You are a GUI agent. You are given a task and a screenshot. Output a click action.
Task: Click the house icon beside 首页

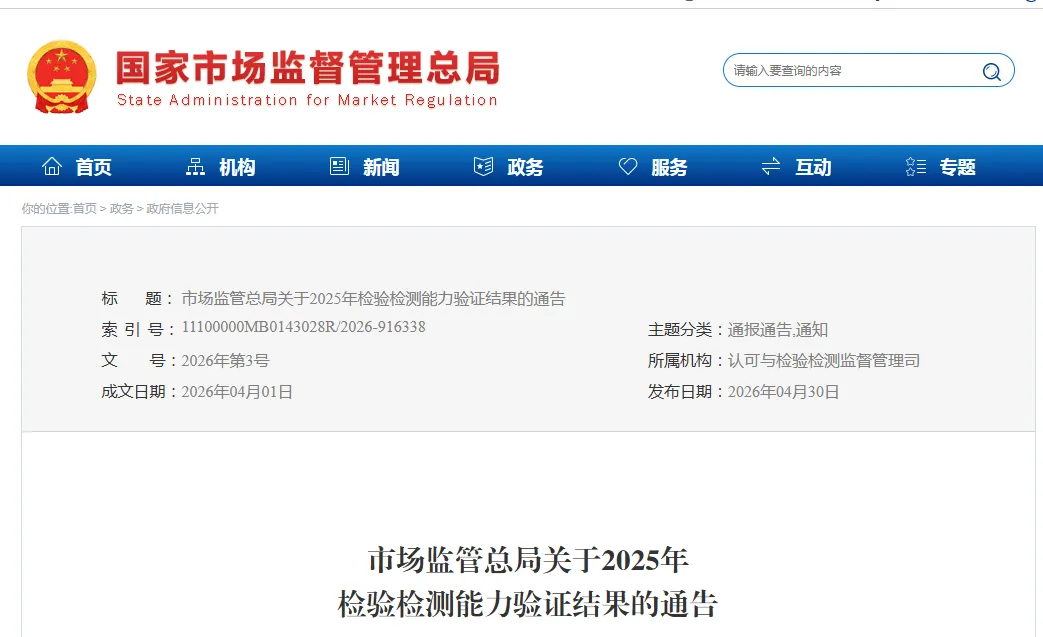(52, 166)
